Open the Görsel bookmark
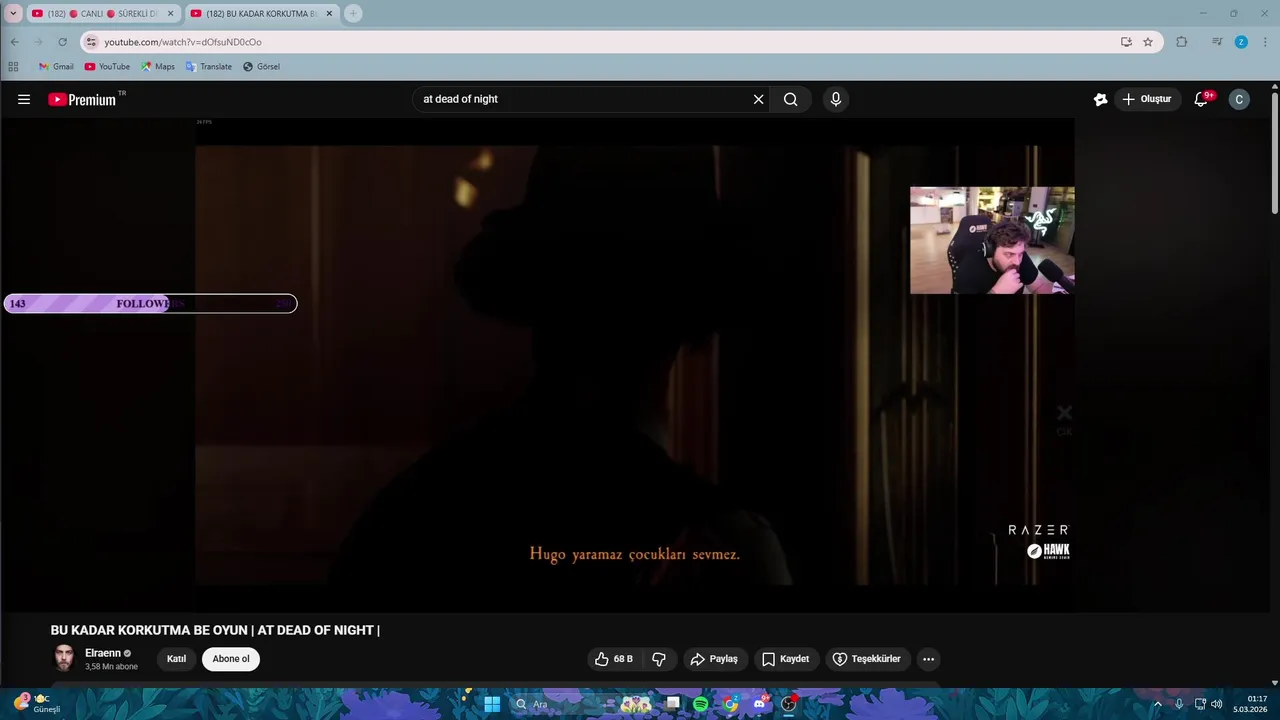Image resolution: width=1280 pixels, height=720 pixels. pyautogui.click(x=261, y=67)
